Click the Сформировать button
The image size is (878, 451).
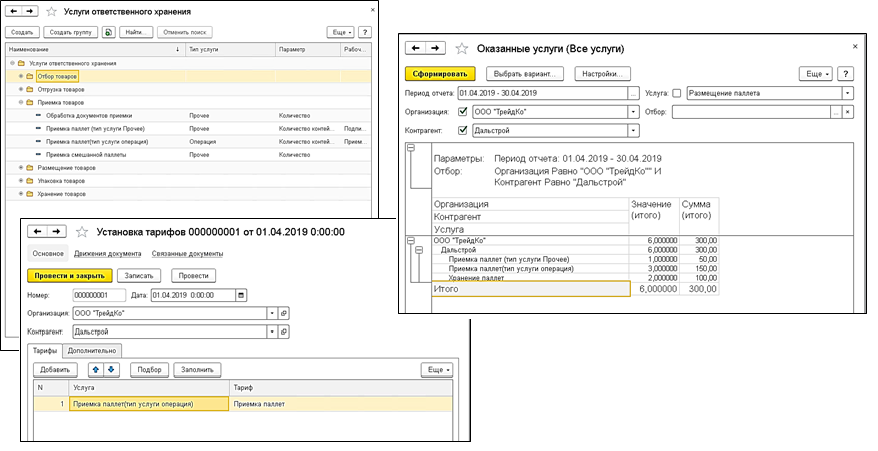[440, 74]
